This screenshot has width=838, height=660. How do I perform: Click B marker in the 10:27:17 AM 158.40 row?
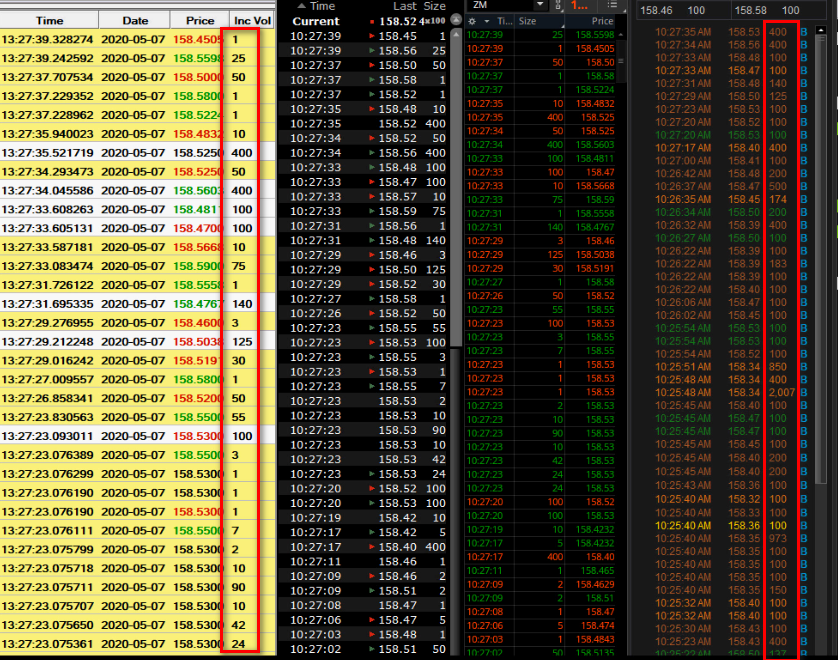coord(804,148)
